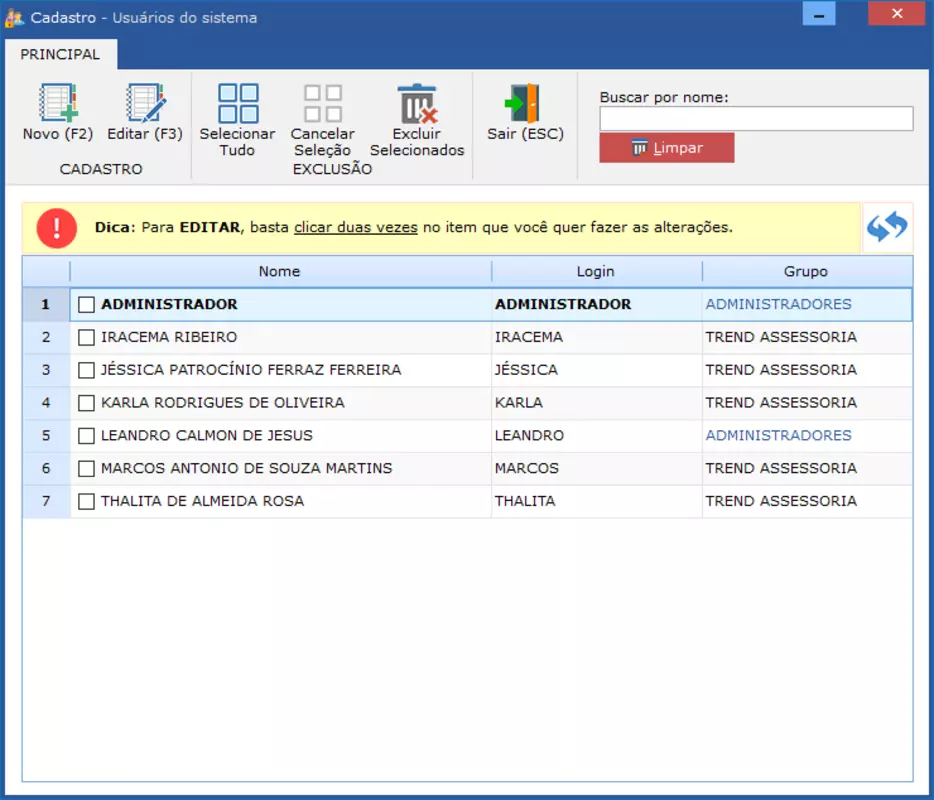
Task: Select row number 6 header
Action: [46, 468]
